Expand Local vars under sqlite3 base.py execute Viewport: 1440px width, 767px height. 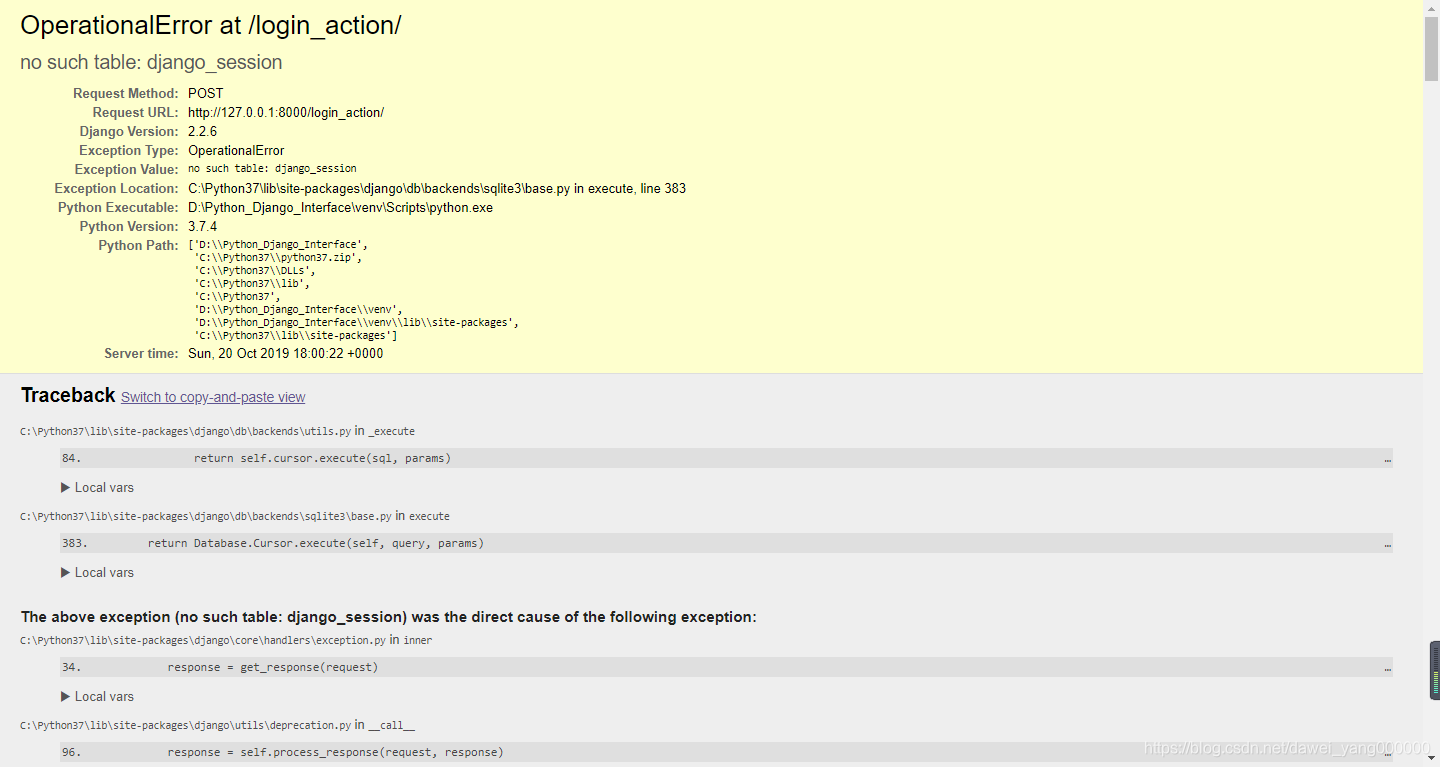[x=97, y=572]
